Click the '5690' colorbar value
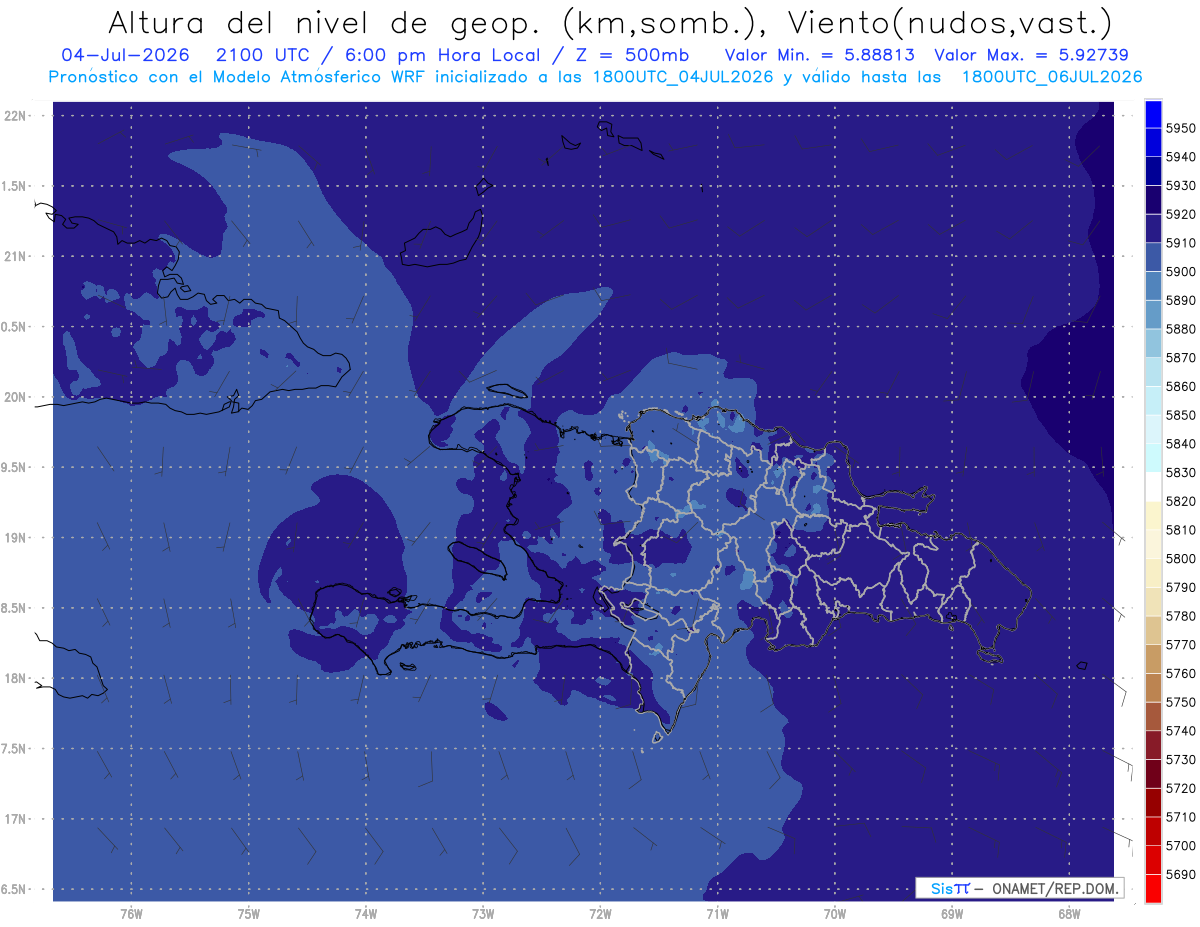The image size is (1200, 927). (1180, 874)
